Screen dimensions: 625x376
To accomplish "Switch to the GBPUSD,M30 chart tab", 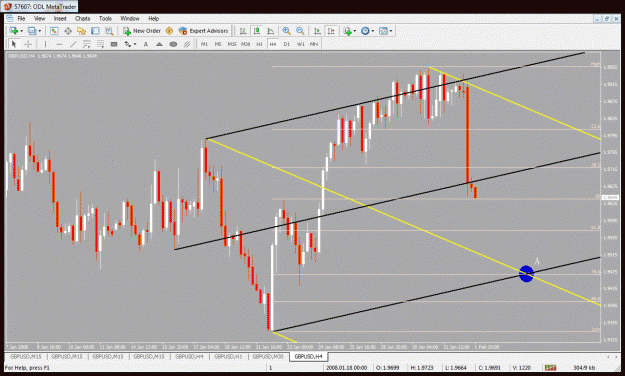I will 268,356.
